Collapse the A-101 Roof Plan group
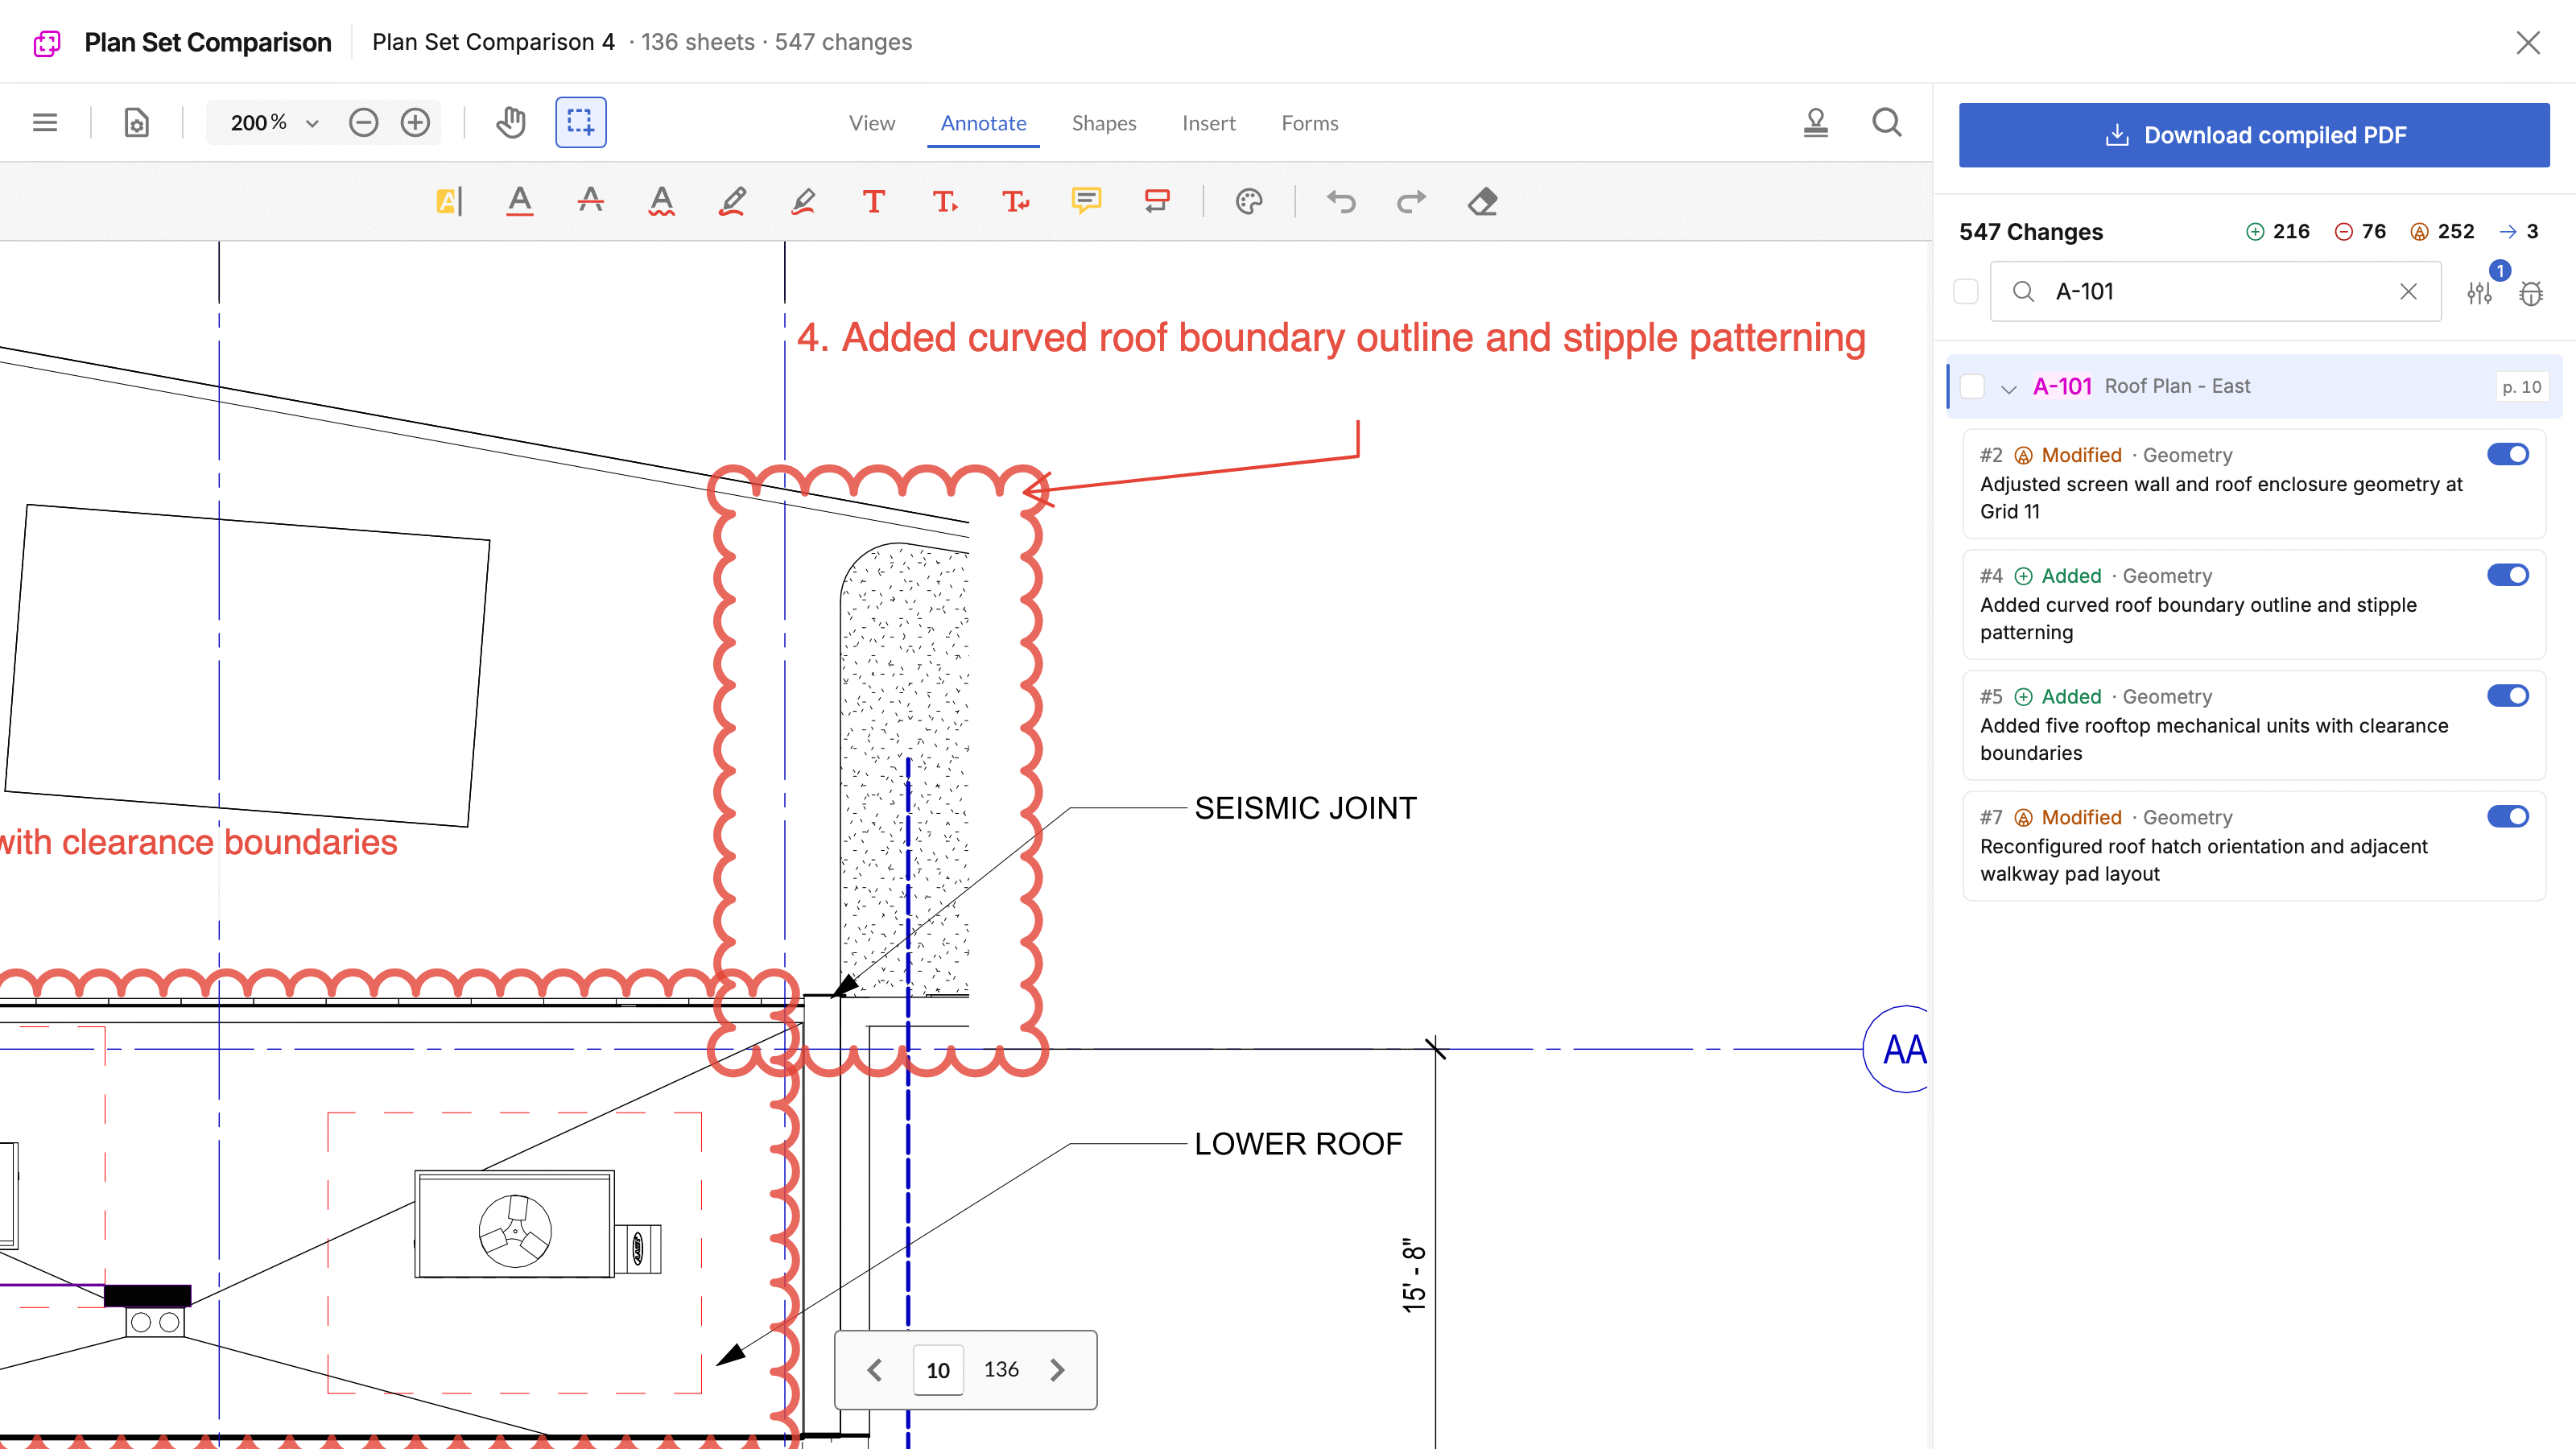Image resolution: width=2576 pixels, height=1449 pixels. (2009, 388)
